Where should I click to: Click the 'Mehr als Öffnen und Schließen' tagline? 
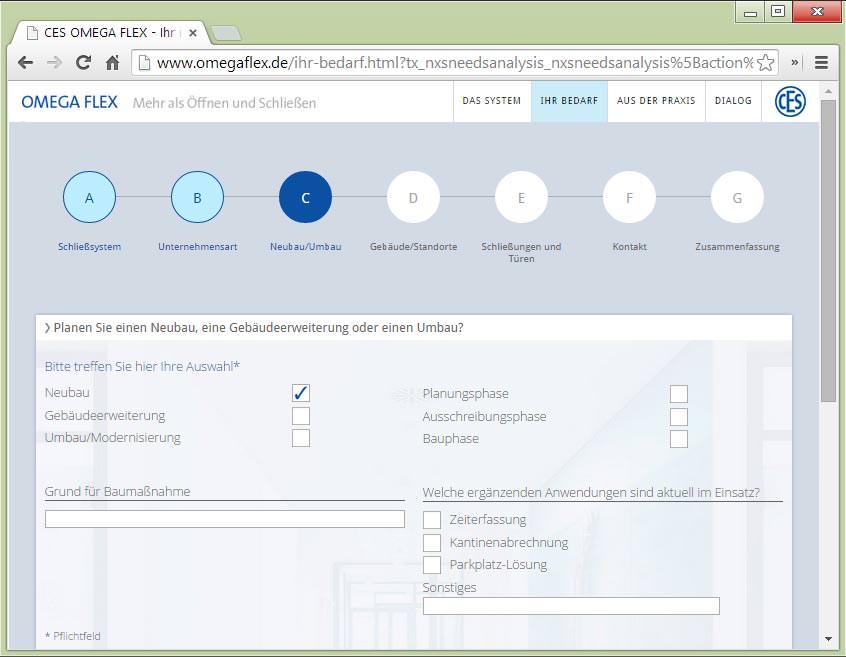(x=224, y=102)
